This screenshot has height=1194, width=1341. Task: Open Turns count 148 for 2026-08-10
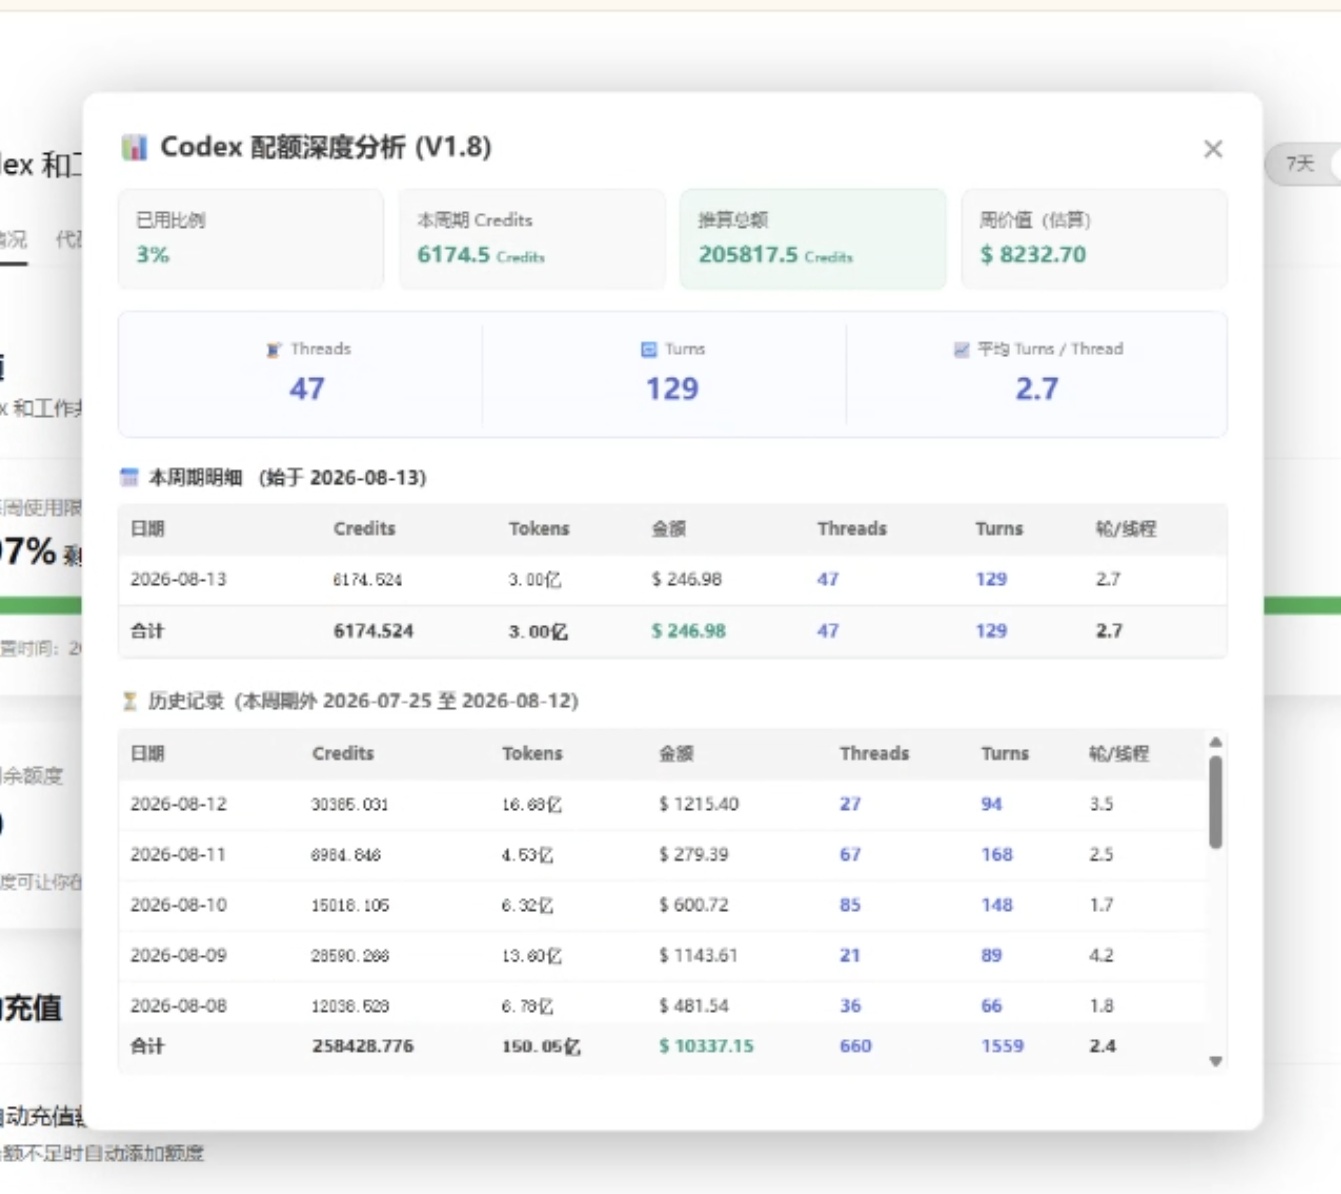pos(997,905)
